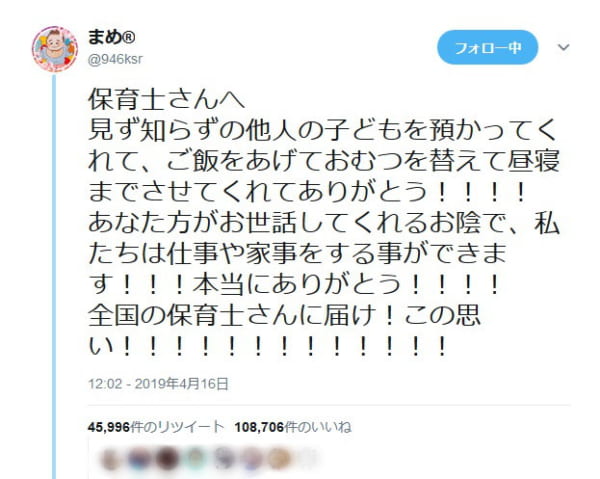Open the 12:02 - 2019年4月16日 timestamp

[158, 383]
